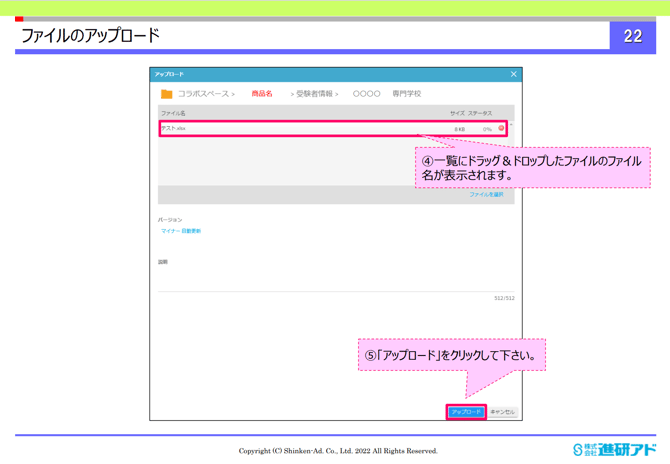
Task: Click the 説明 label
Action: tap(163, 262)
